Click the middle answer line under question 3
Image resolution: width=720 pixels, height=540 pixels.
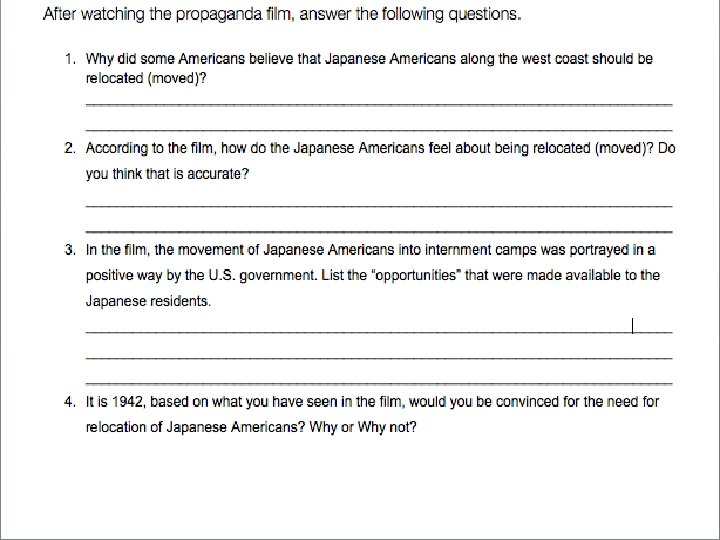click(x=379, y=355)
